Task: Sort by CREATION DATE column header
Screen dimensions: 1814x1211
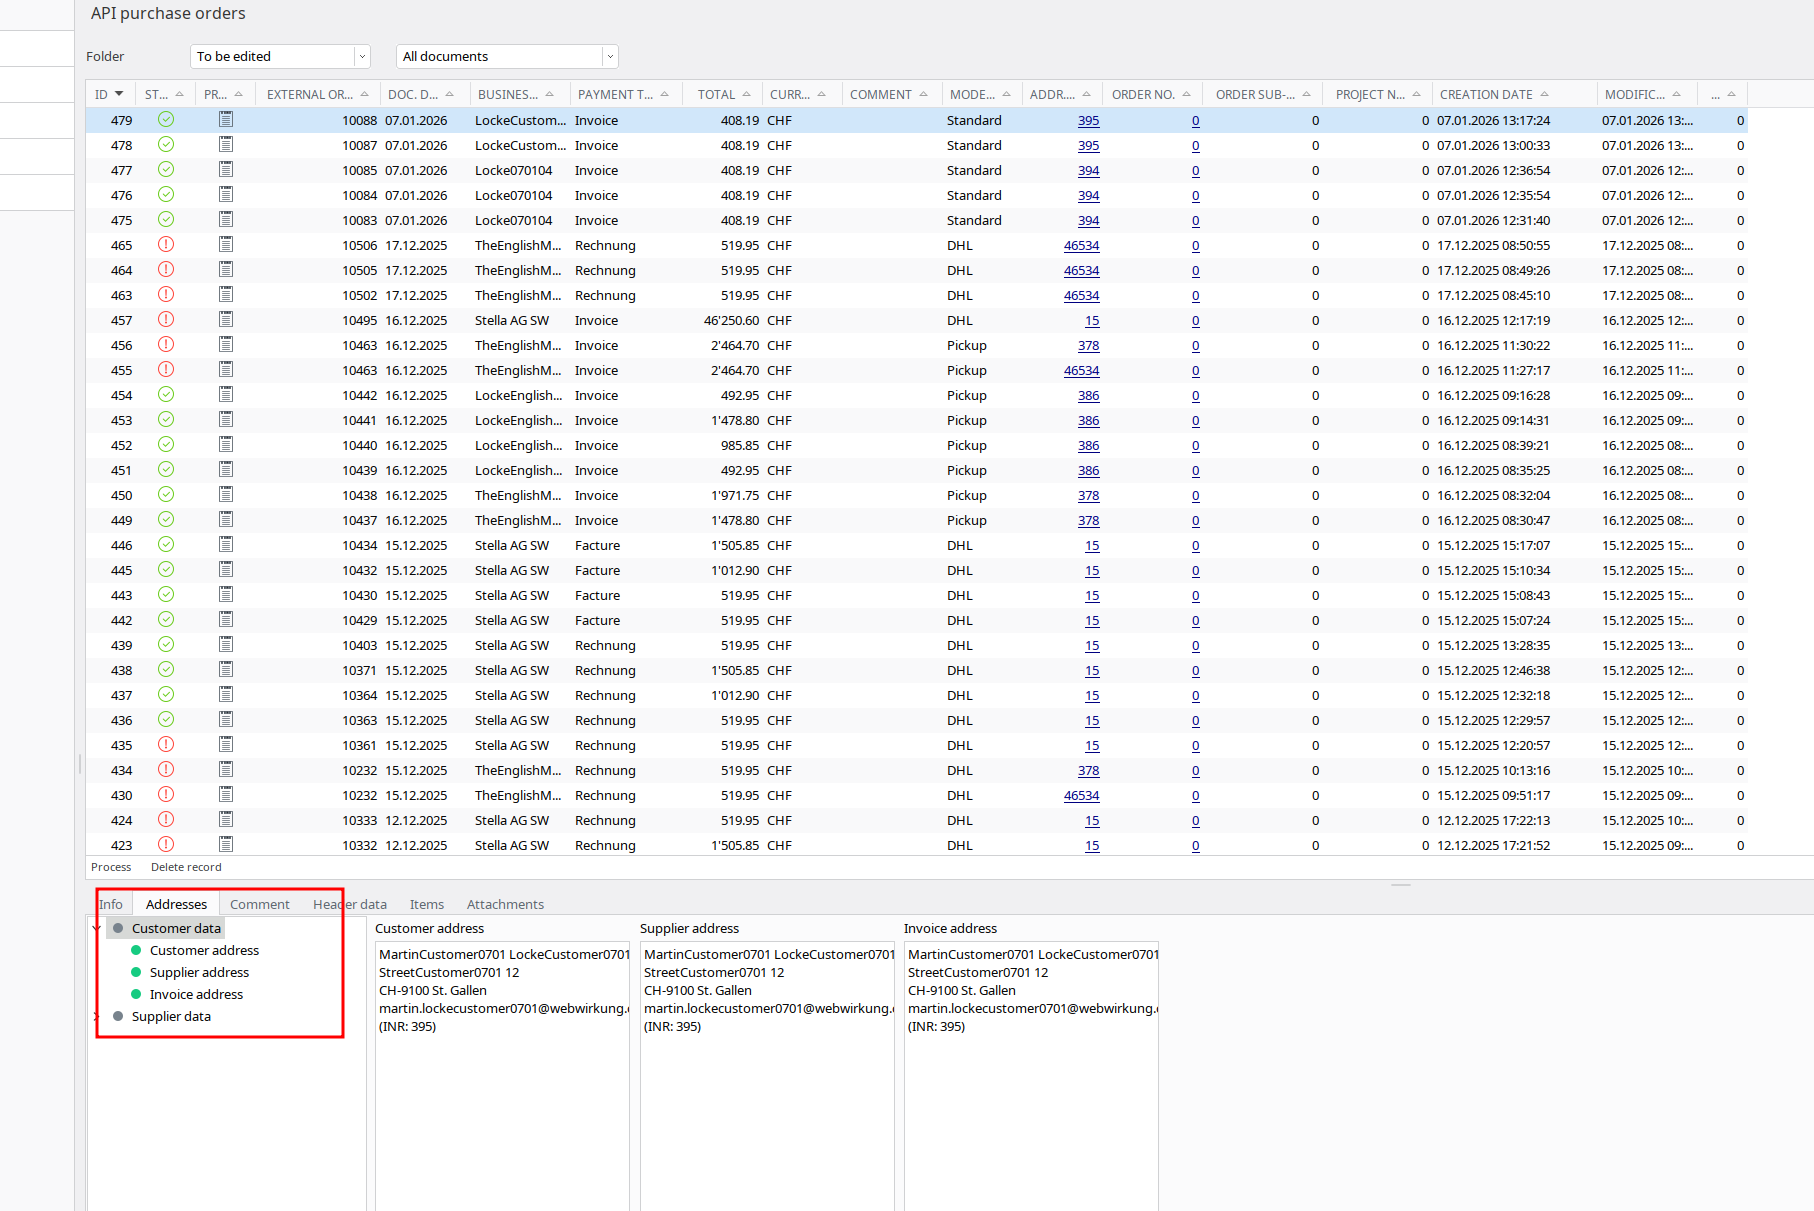Action: coord(1486,94)
